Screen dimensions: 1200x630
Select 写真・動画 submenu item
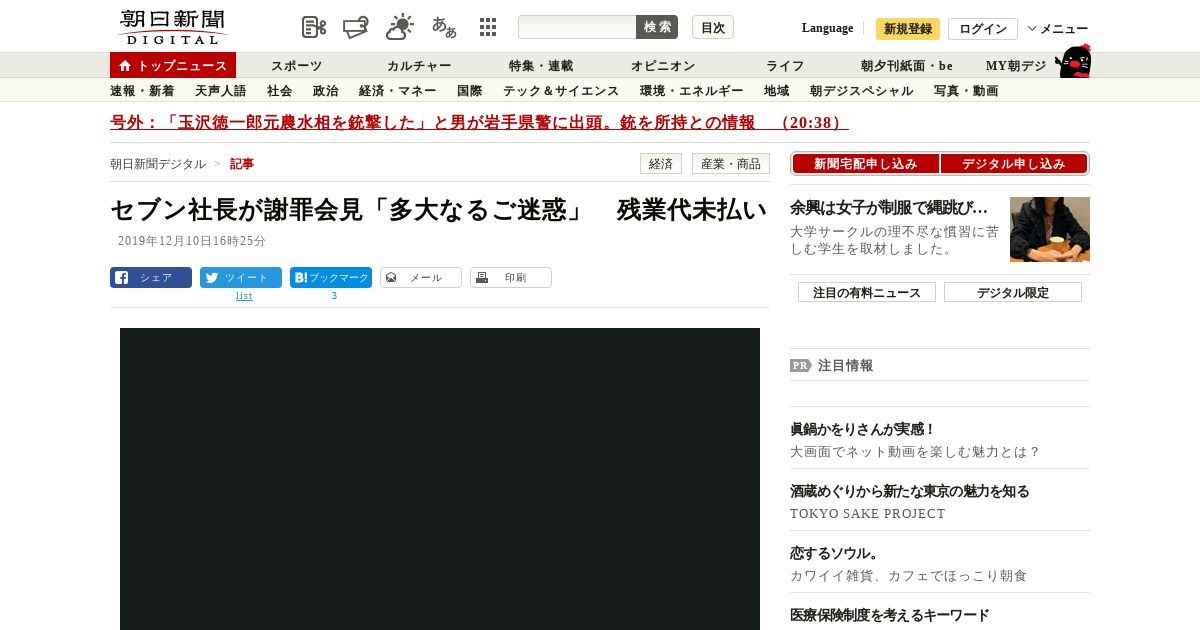point(966,91)
